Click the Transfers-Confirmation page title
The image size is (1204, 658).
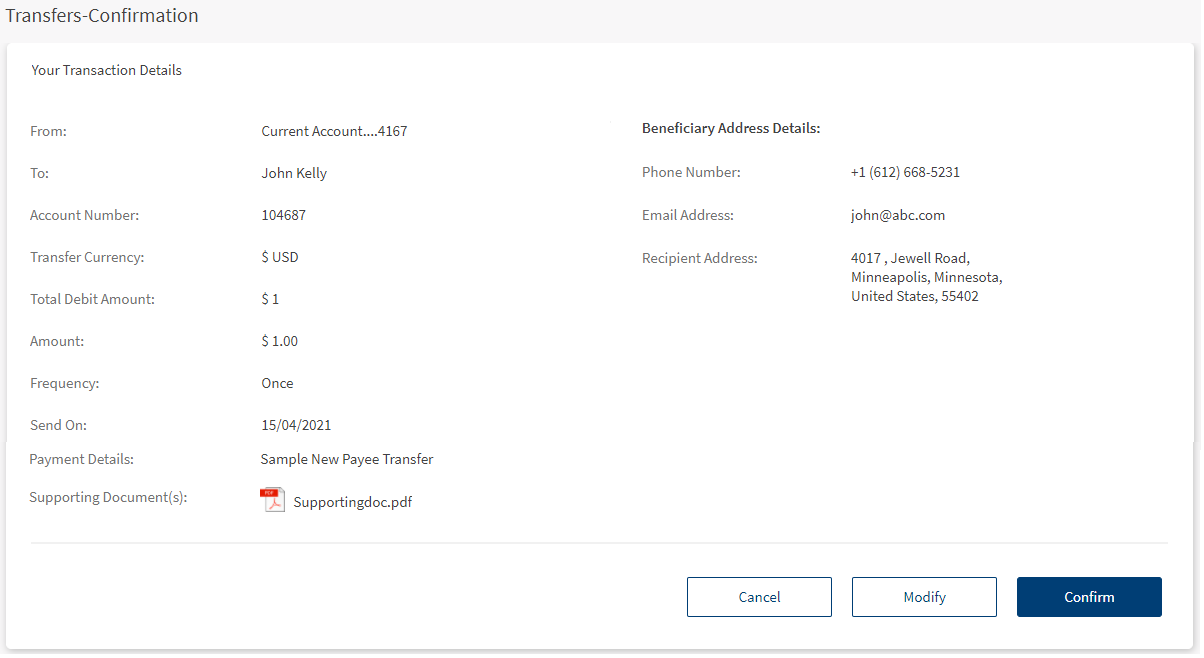(102, 16)
